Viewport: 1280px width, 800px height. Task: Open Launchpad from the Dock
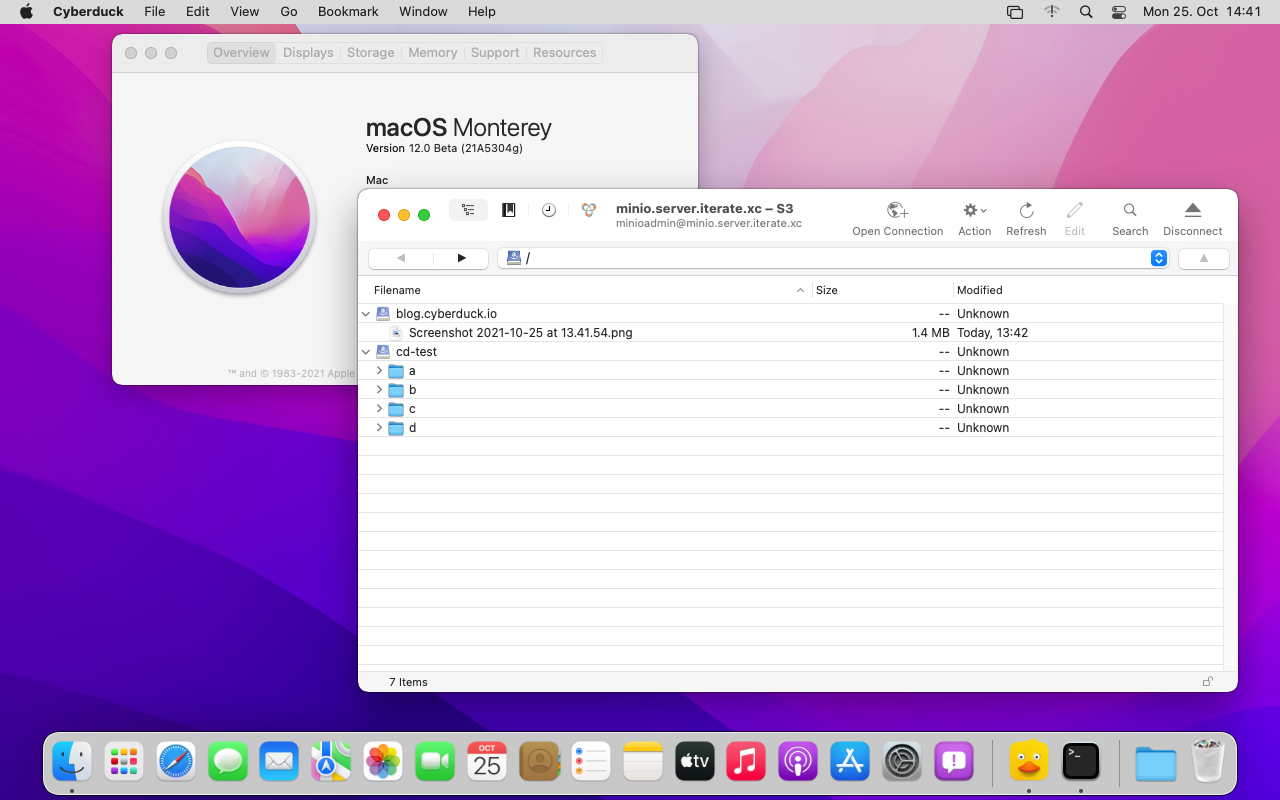click(124, 762)
